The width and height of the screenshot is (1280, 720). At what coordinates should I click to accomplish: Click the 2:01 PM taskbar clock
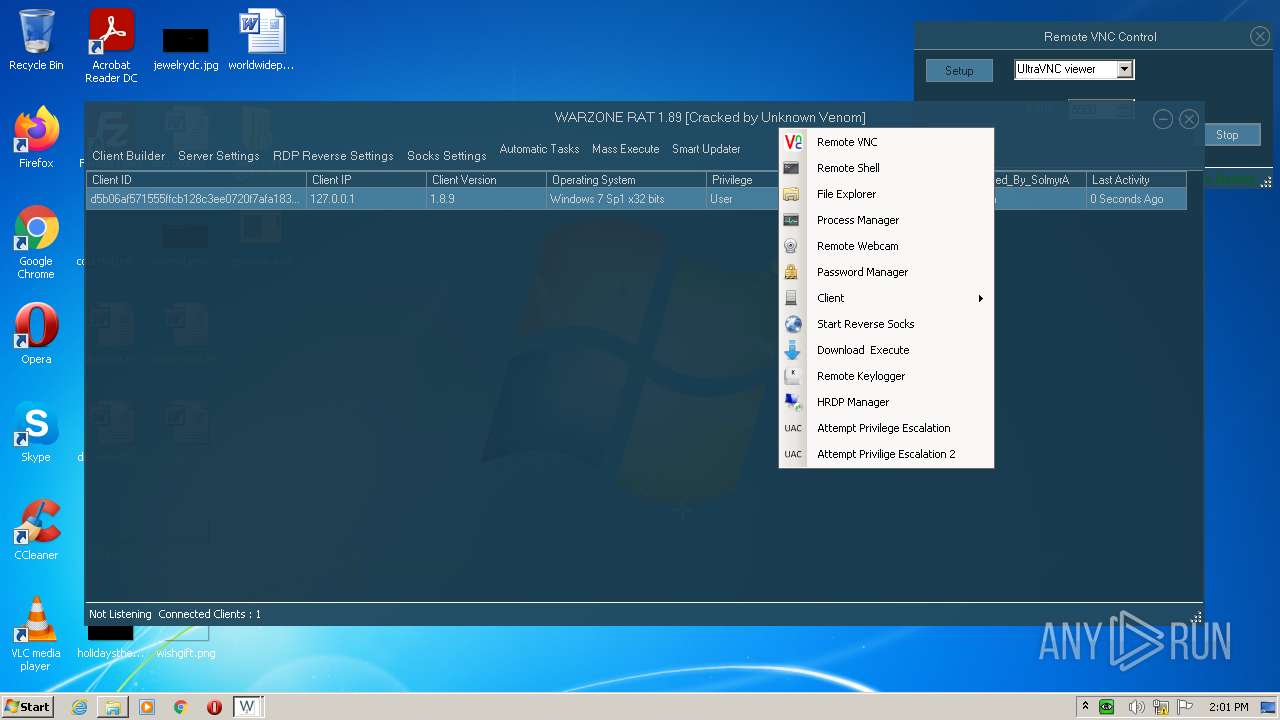[1229, 707]
